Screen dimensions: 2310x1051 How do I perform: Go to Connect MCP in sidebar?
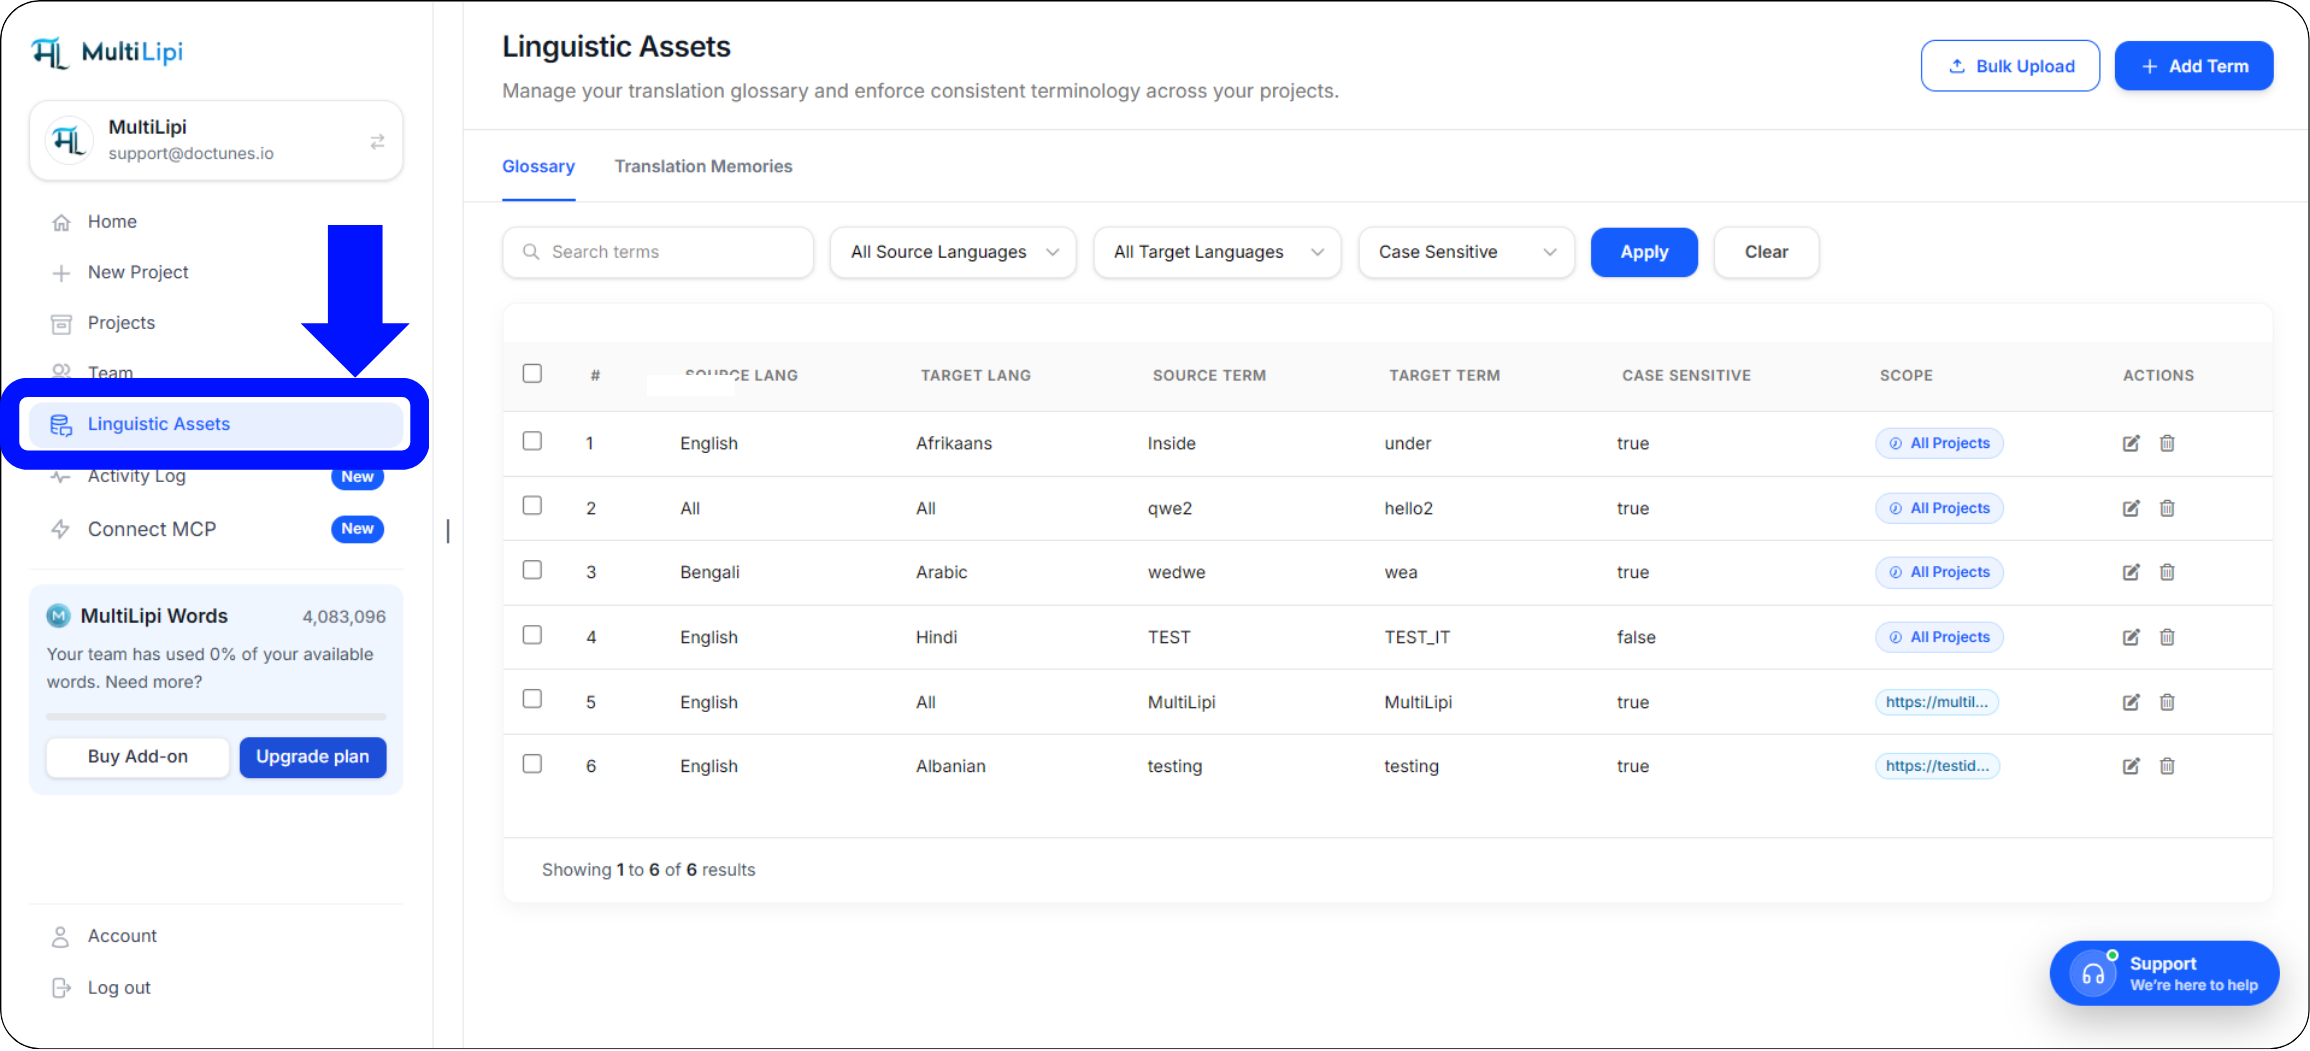[x=216, y=529]
